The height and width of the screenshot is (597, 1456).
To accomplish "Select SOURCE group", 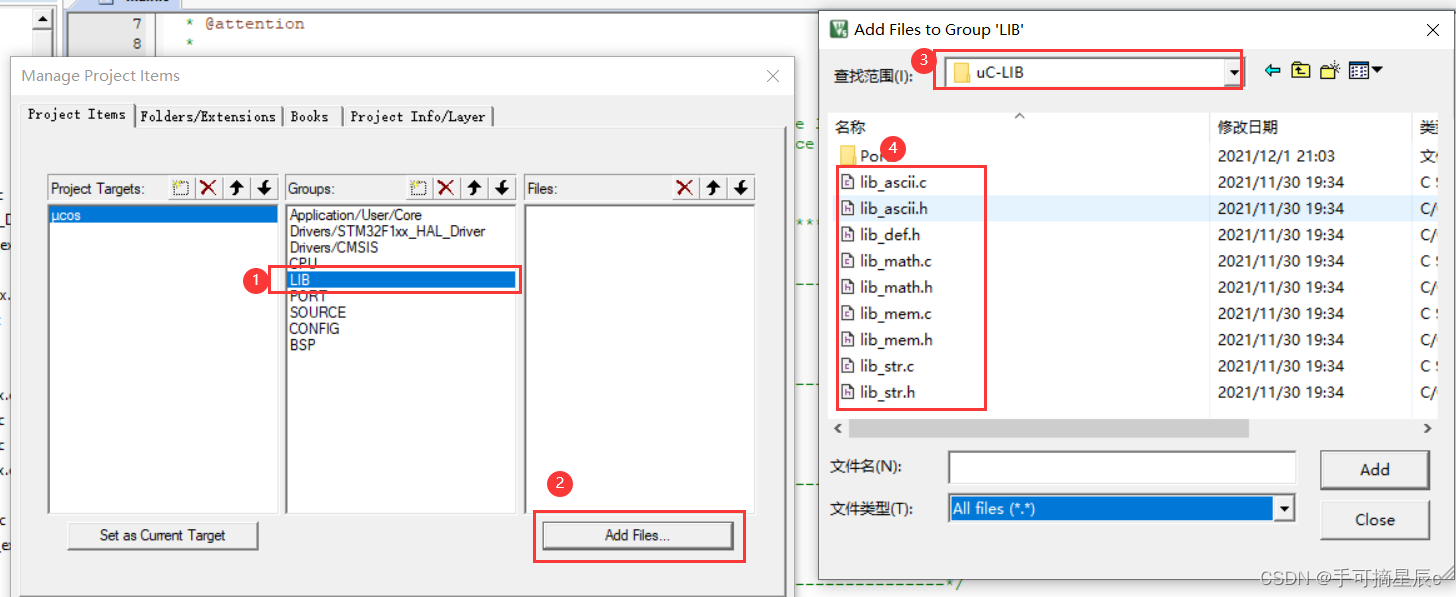I will pos(317,312).
